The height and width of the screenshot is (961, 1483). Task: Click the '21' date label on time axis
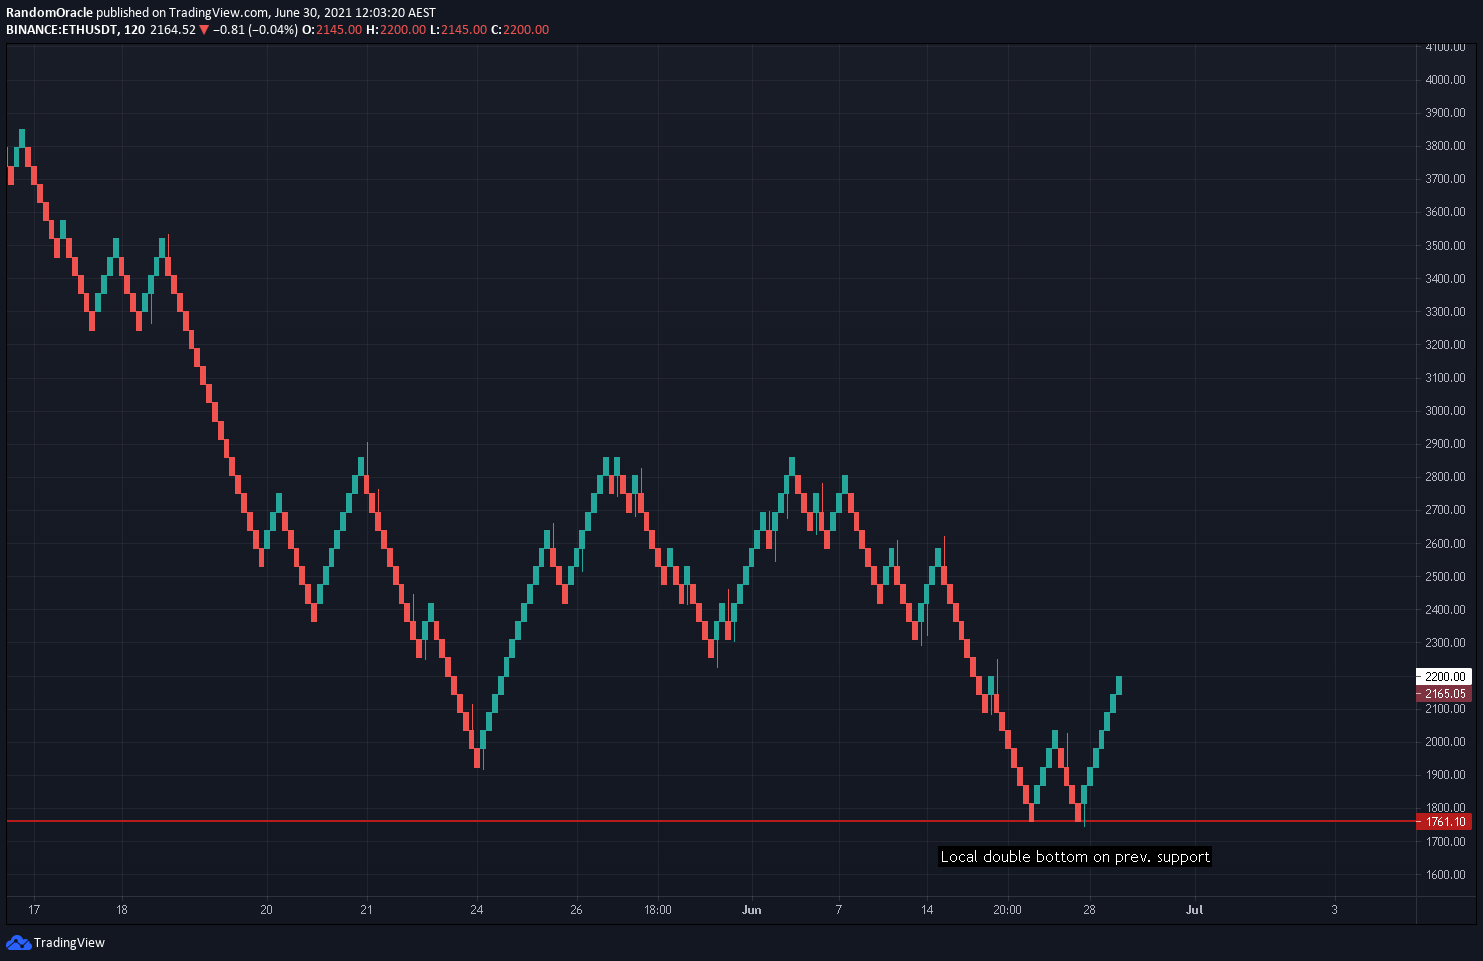pos(367,910)
